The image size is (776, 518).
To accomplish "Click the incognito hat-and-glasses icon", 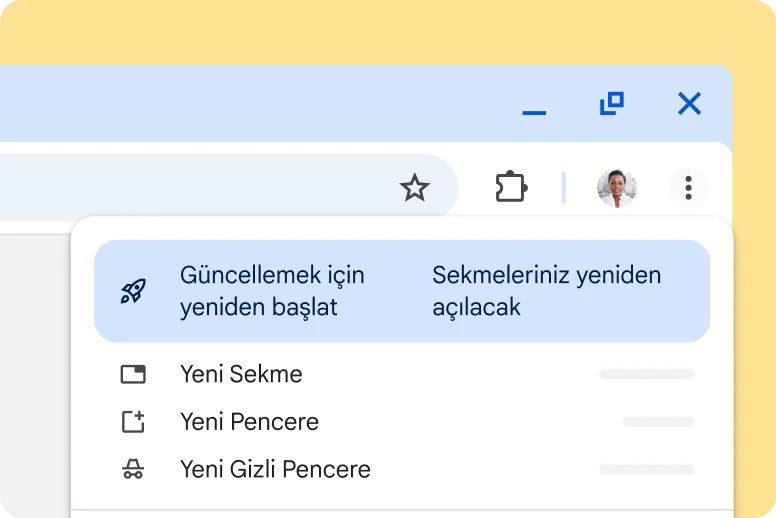I will 133,469.
